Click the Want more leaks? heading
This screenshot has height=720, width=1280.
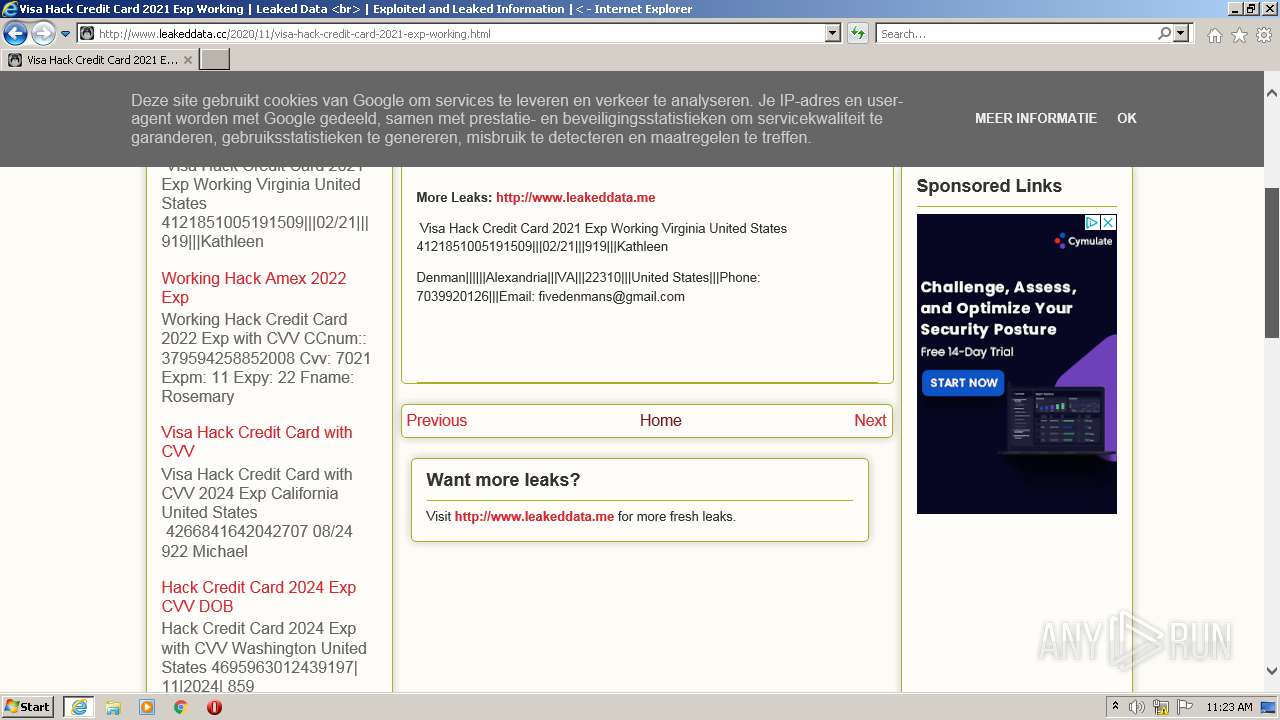[503, 480]
